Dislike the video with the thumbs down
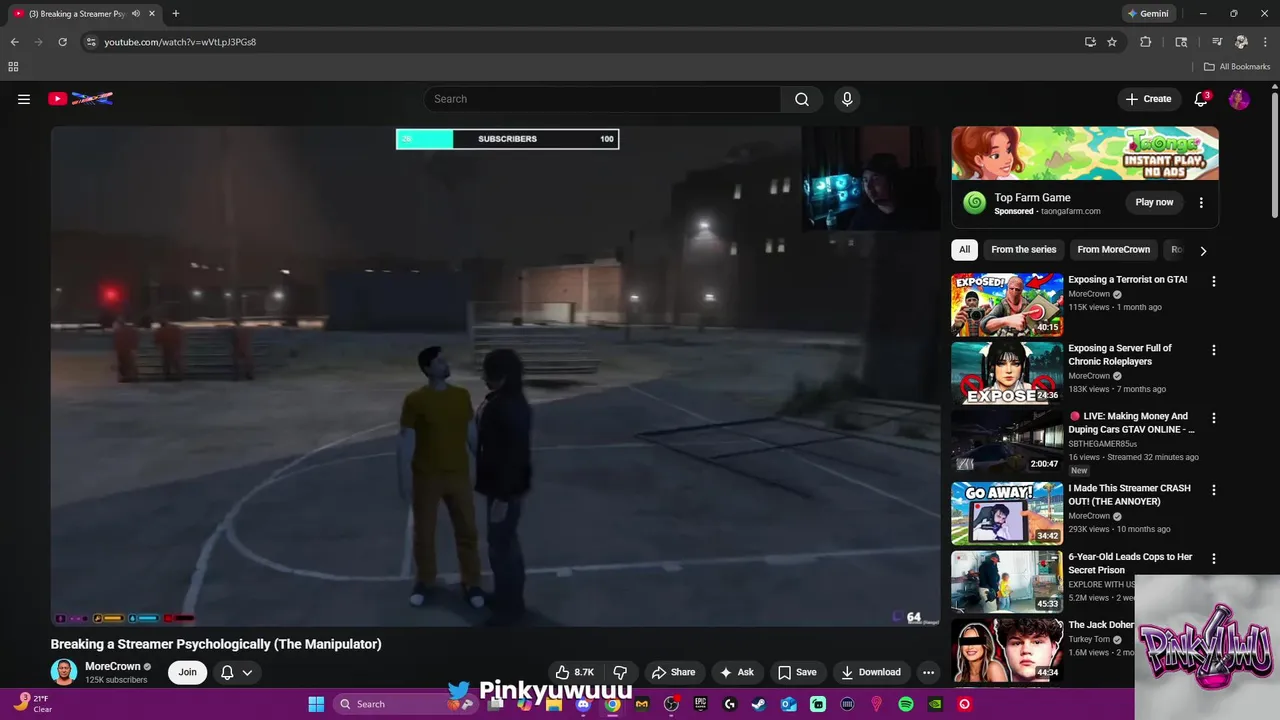The height and width of the screenshot is (720, 1280). 620,672
